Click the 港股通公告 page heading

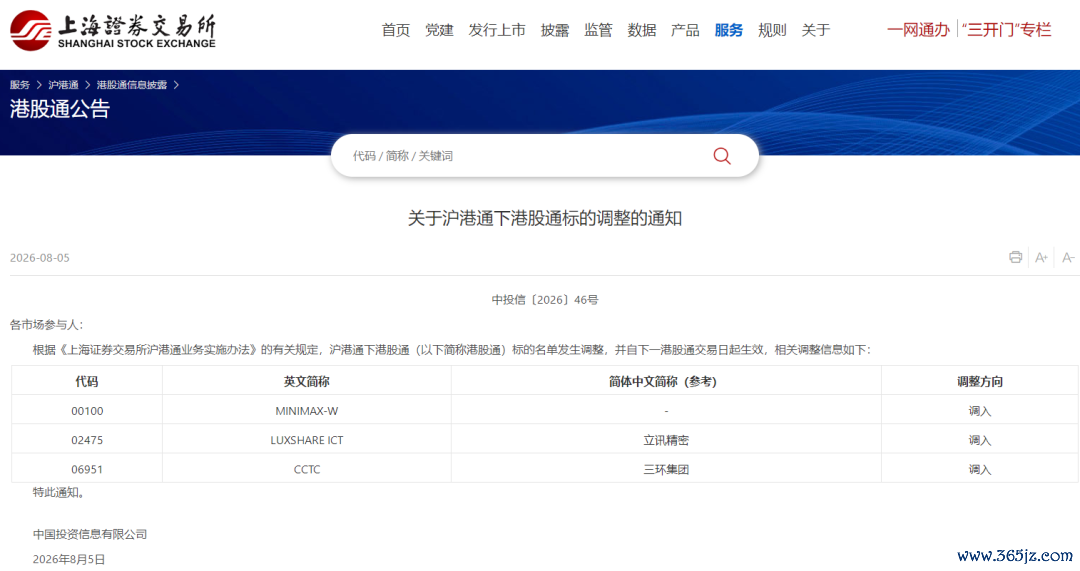[60, 109]
